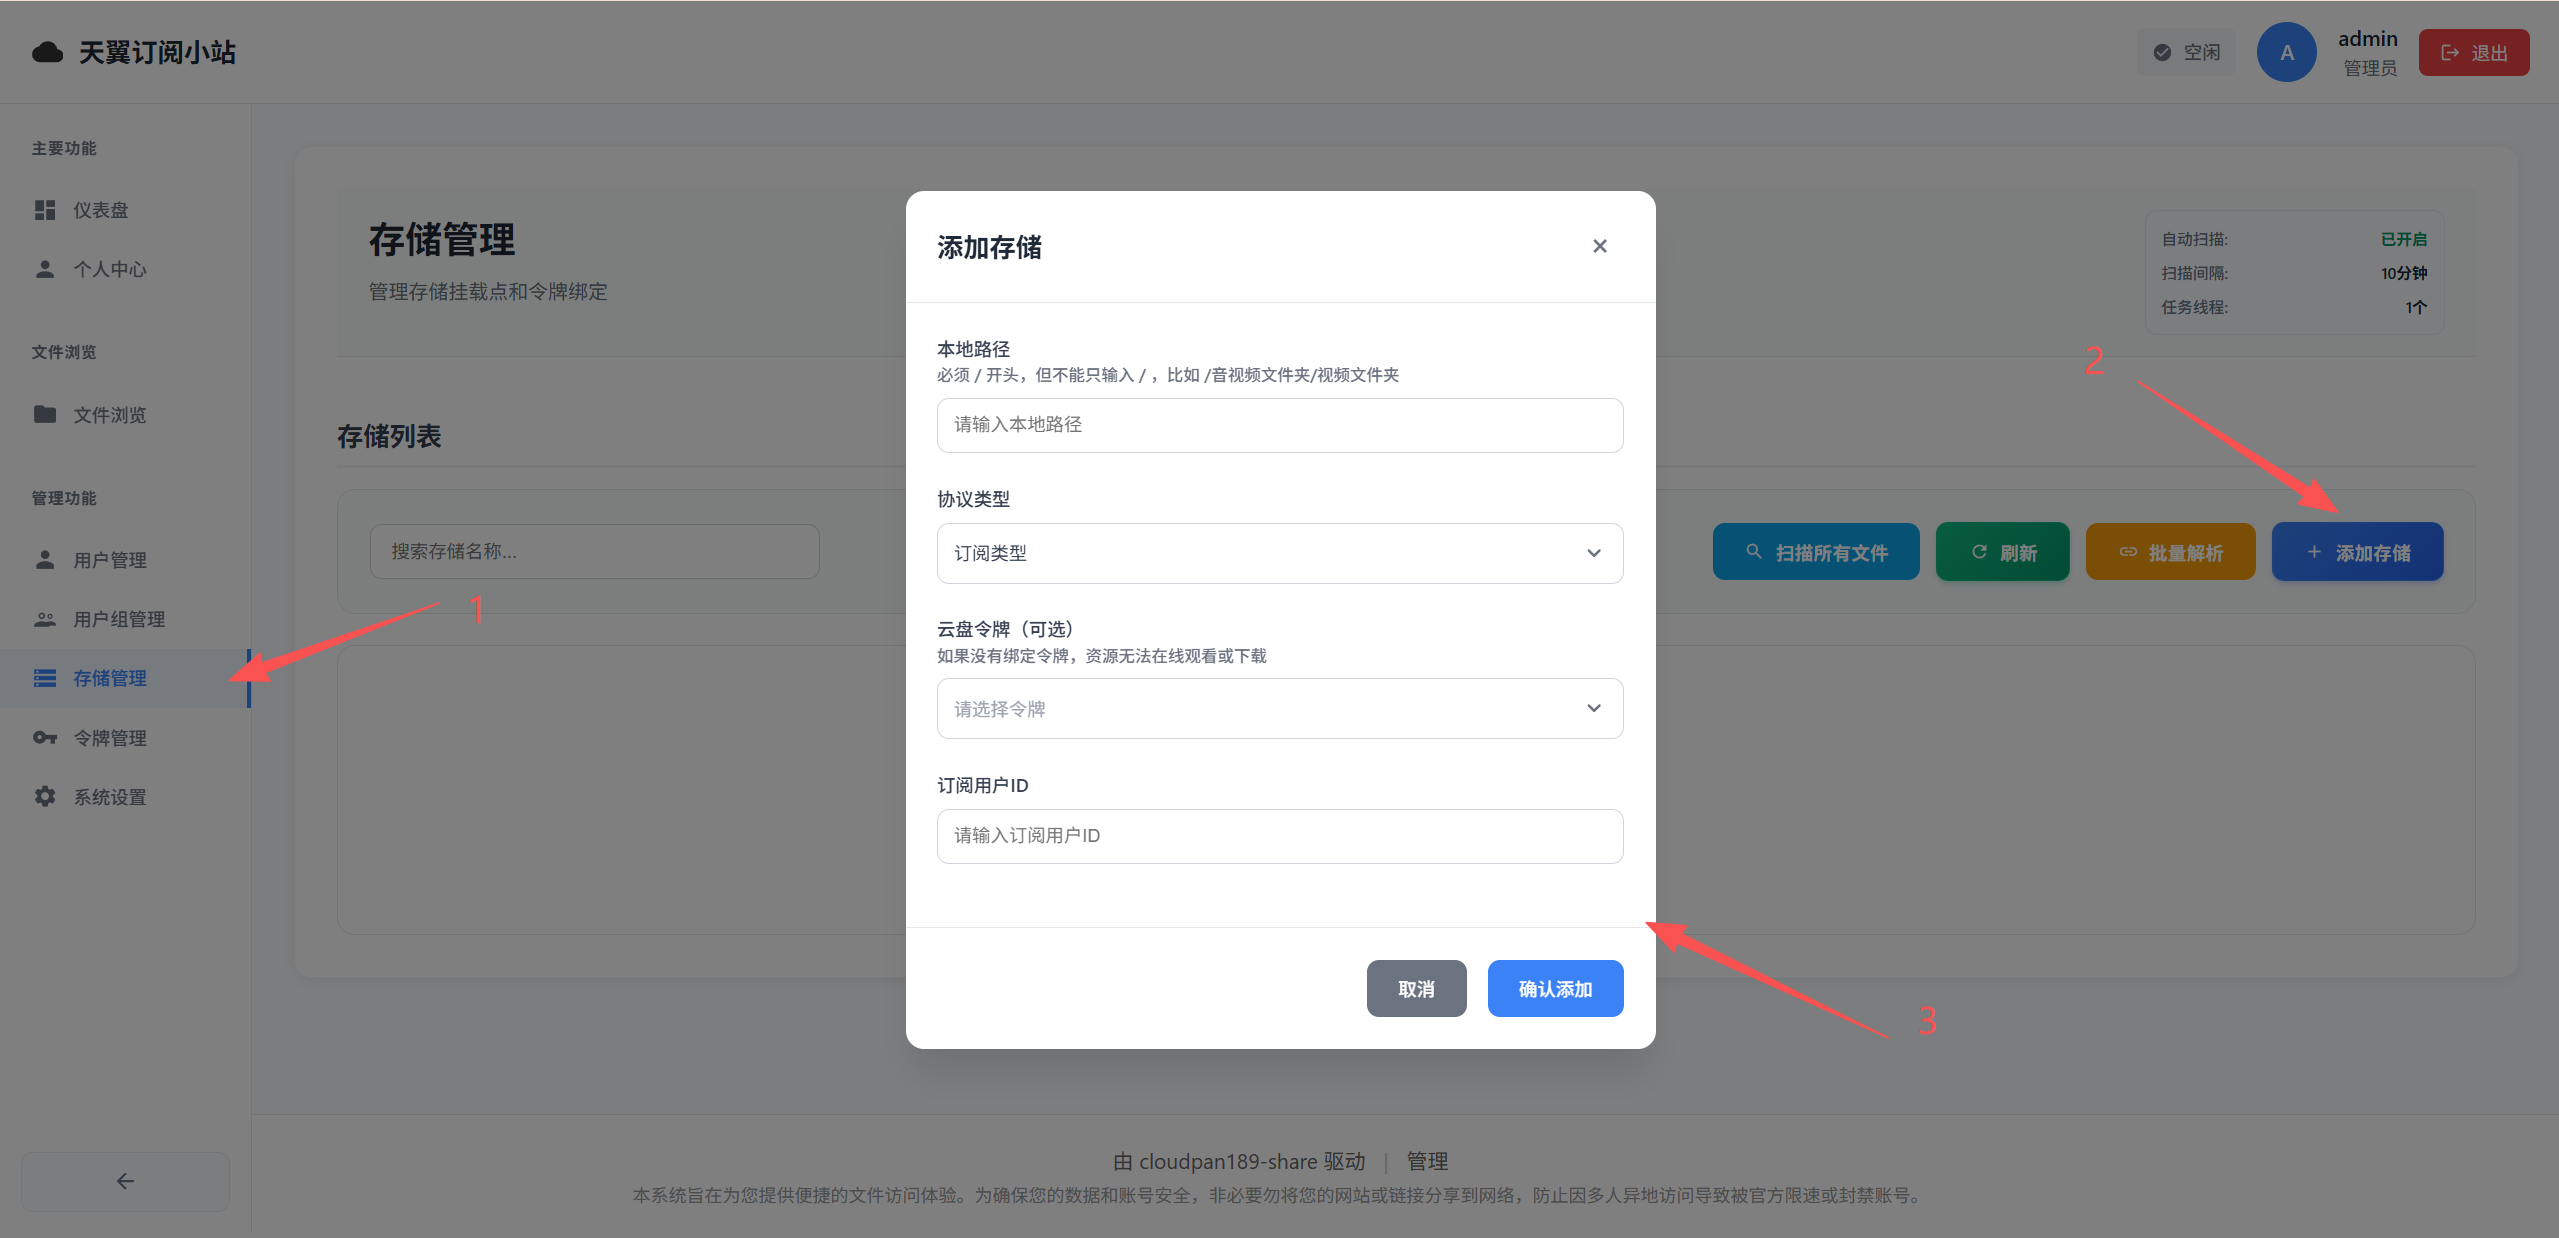Viewport: 2559px width, 1238px height.
Task: Click the 令牌管理 key icon
Action: pos(45,738)
